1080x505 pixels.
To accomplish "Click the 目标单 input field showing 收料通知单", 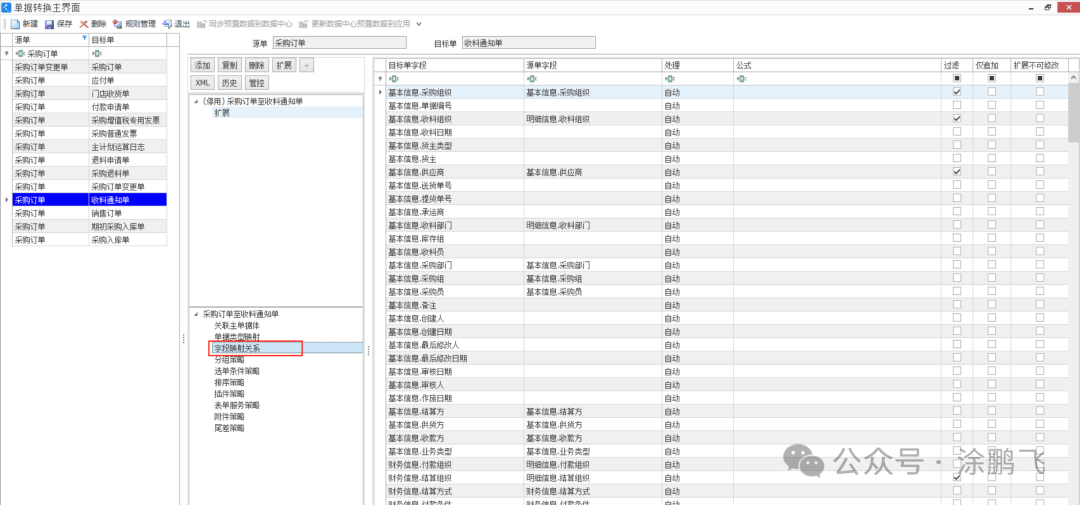I will click(x=528, y=43).
